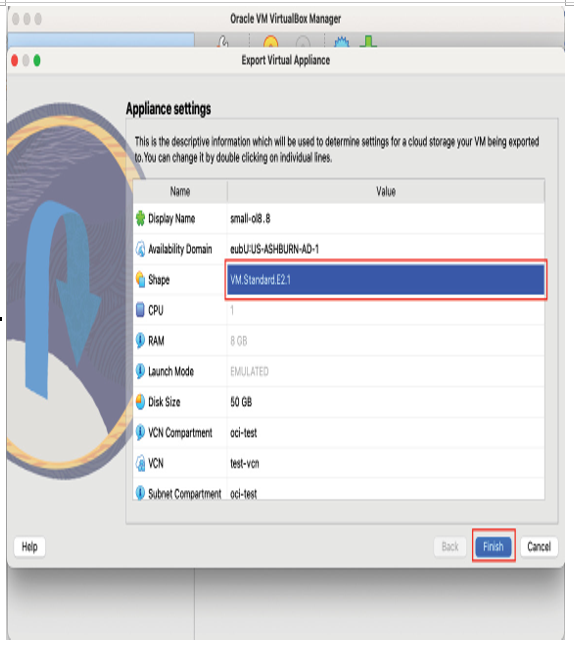Click the CPU chip icon
The height and width of the screenshot is (649, 574).
point(140,310)
